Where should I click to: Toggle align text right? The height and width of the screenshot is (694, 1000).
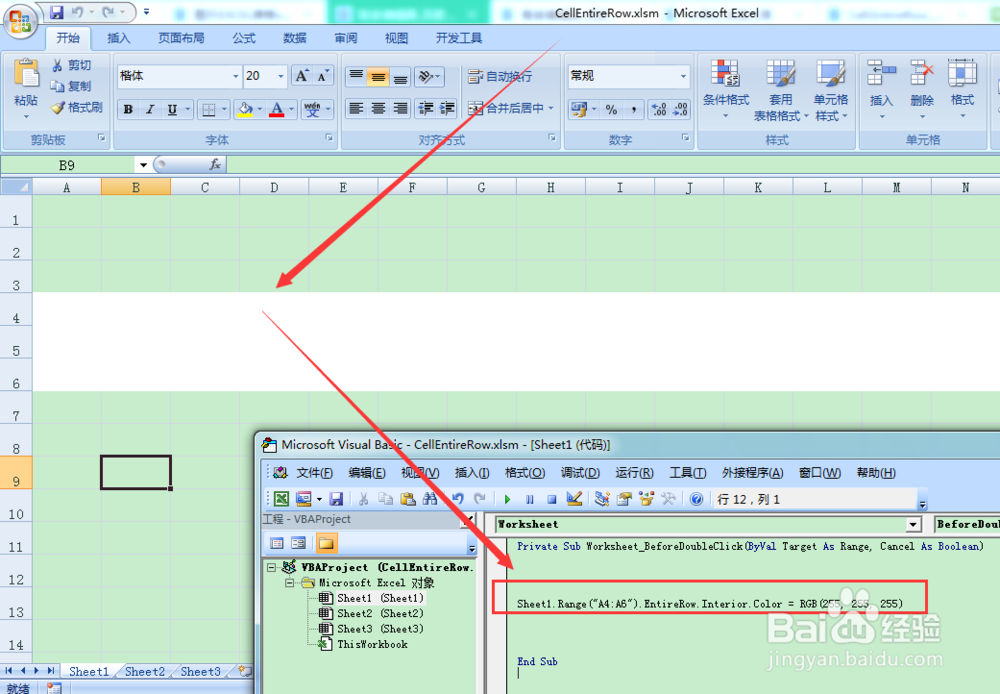click(400, 108)
